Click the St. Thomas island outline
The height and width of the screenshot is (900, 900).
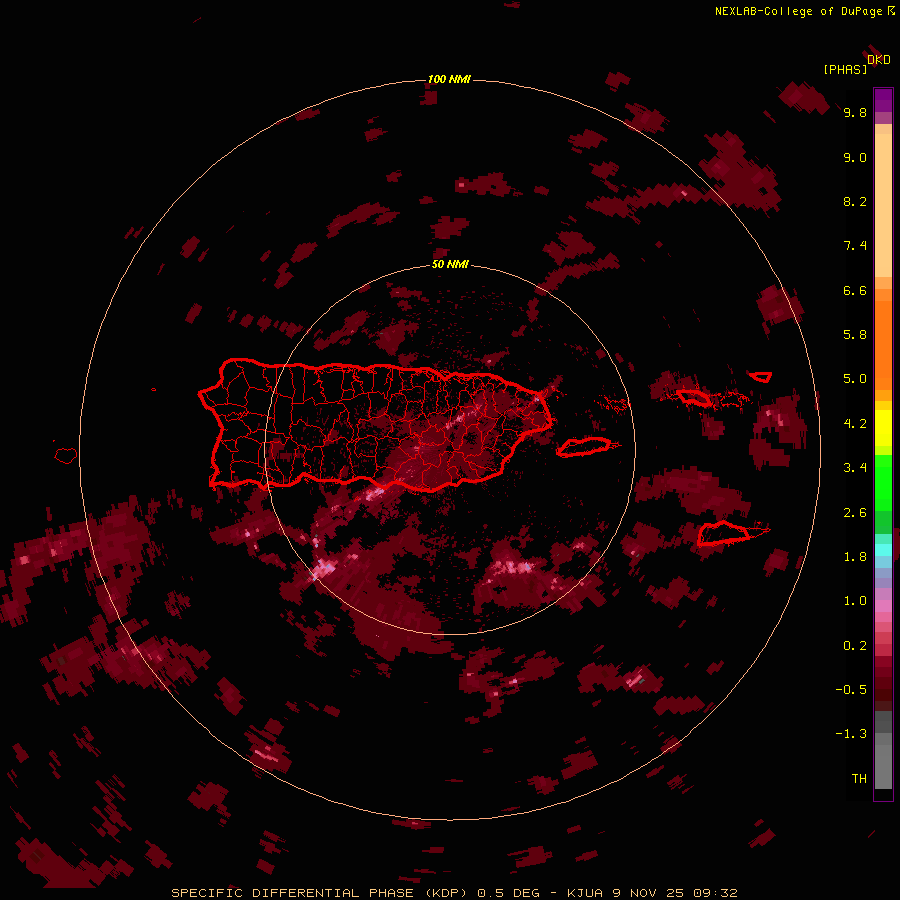693,397
